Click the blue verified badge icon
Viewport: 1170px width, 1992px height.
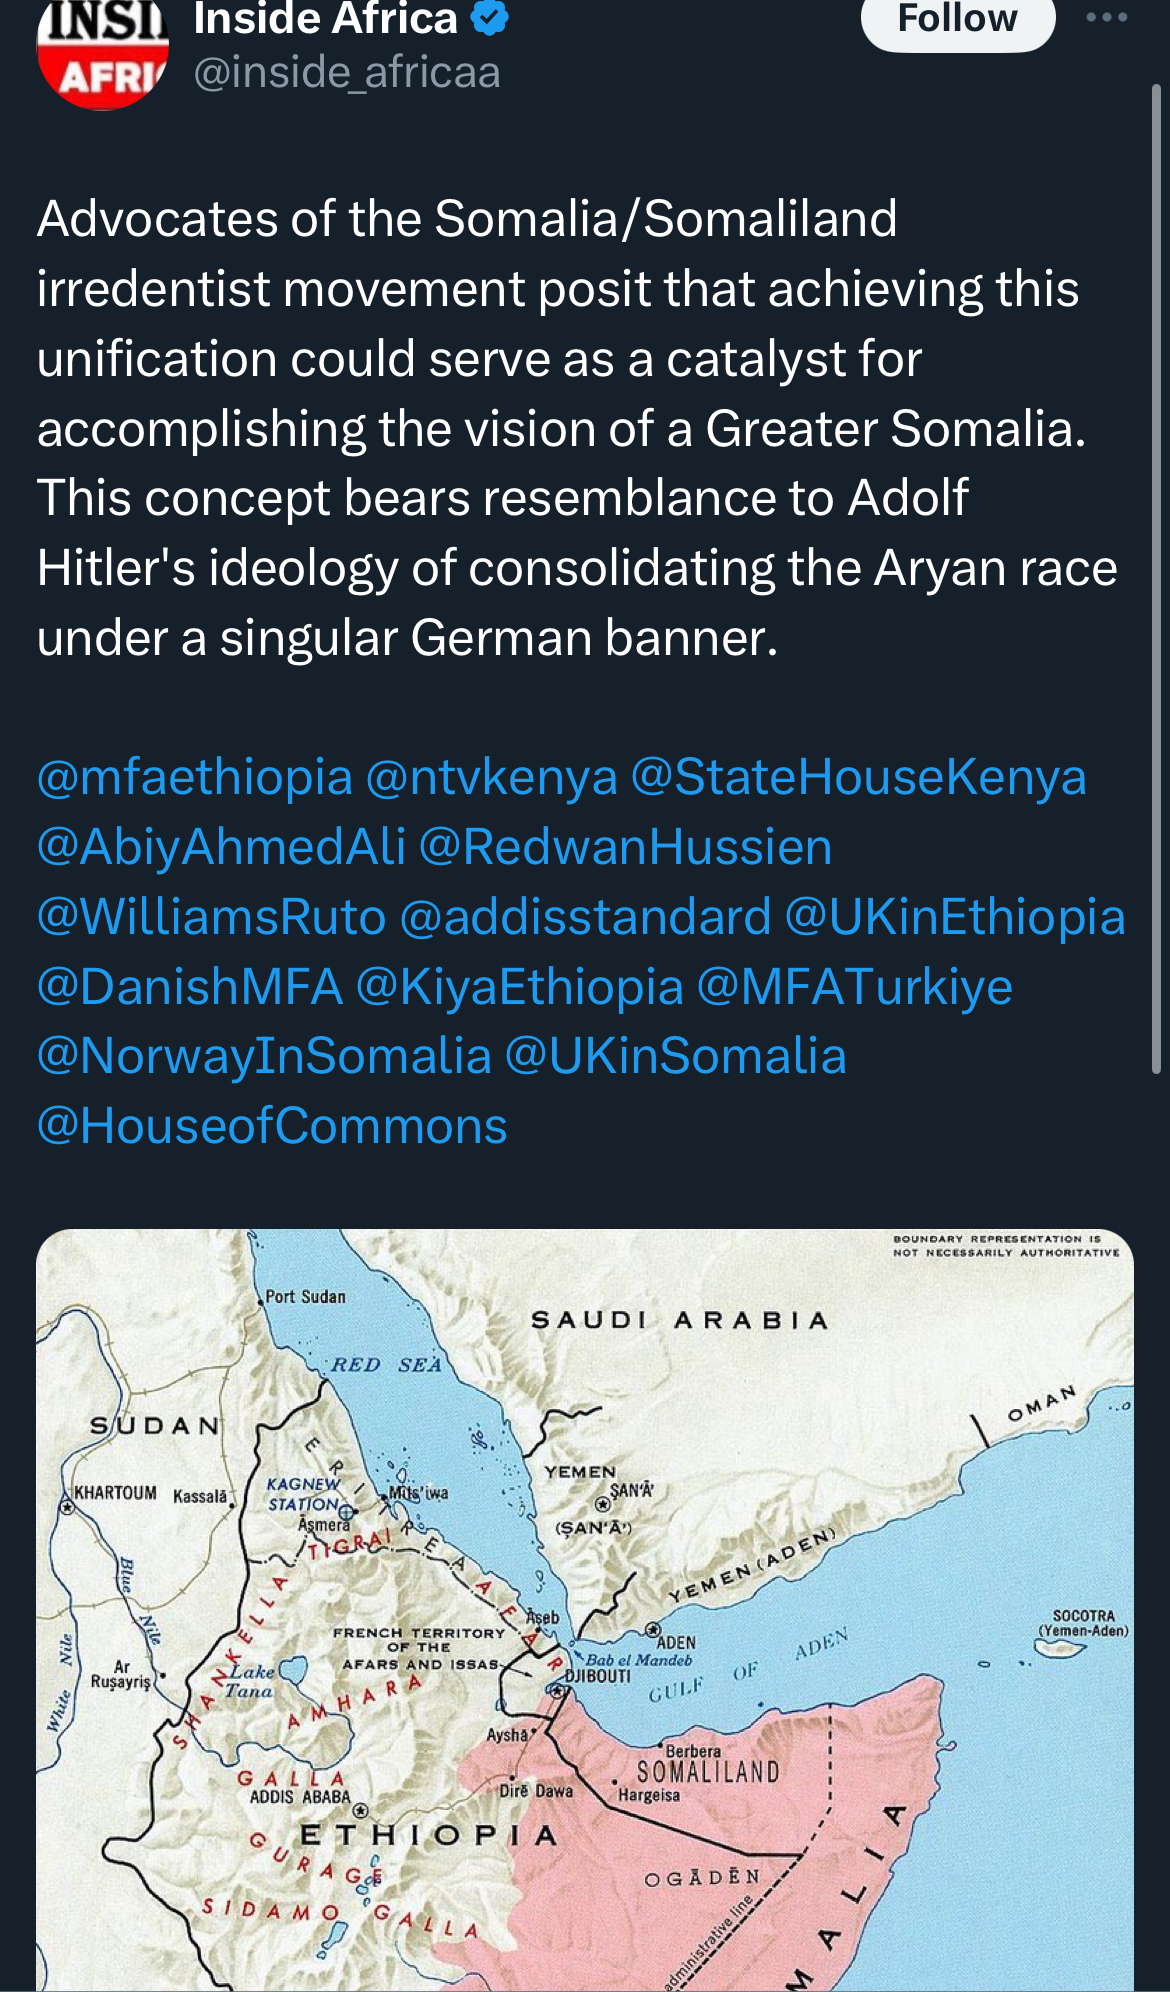point(490,18)
